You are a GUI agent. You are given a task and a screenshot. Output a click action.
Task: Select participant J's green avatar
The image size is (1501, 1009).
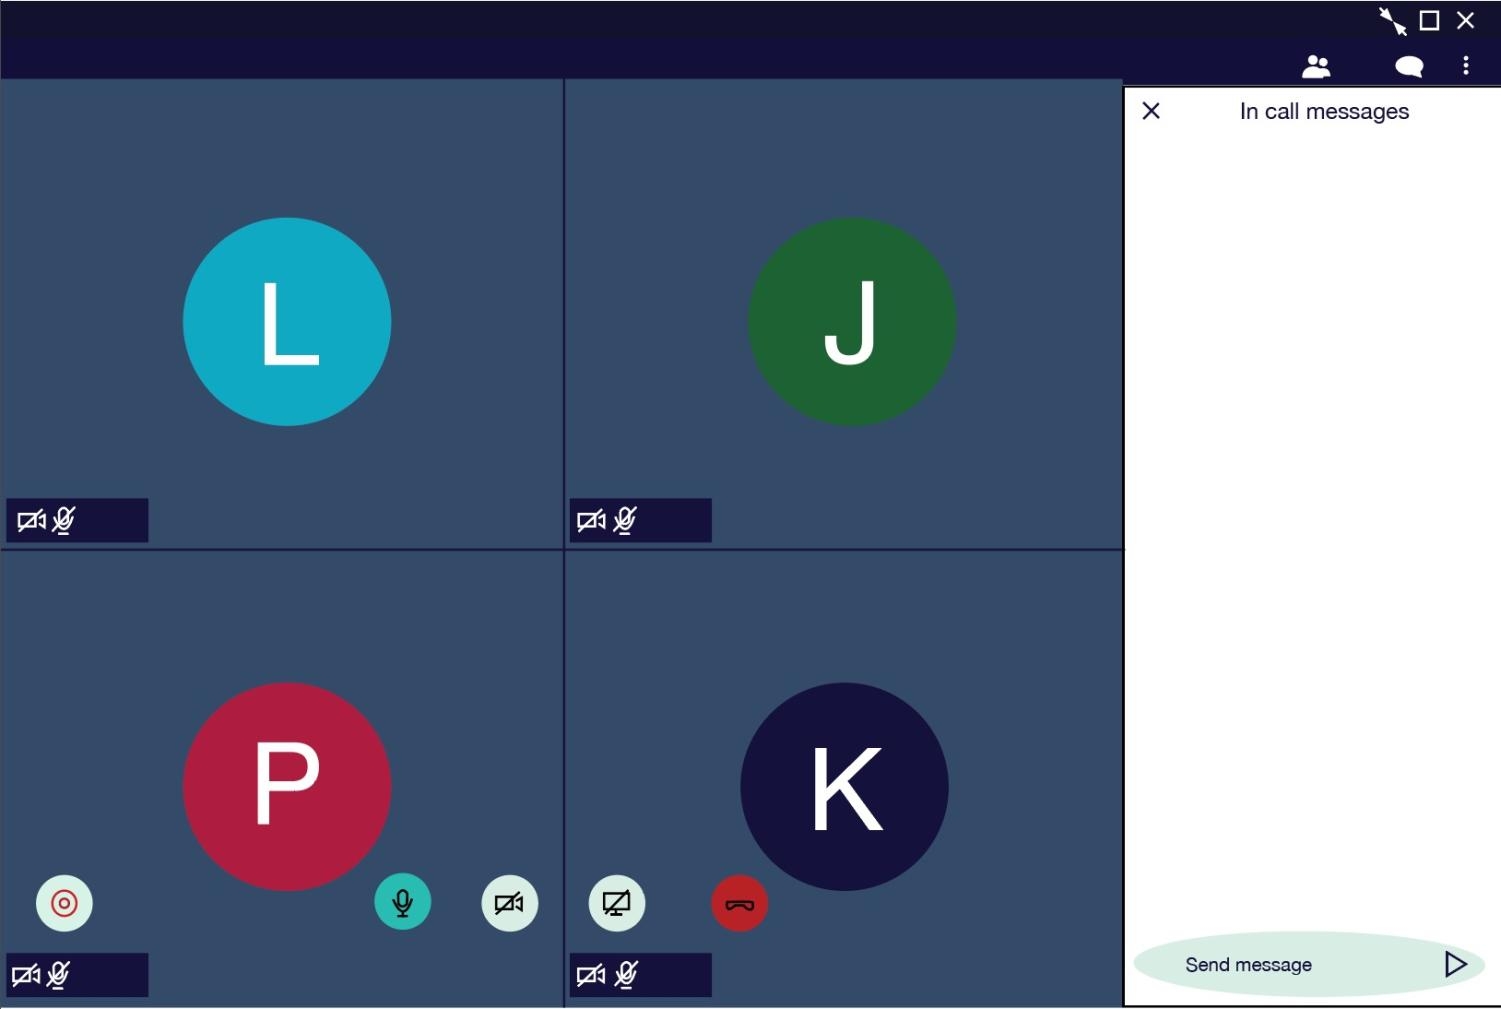click(x=851, y=322)
